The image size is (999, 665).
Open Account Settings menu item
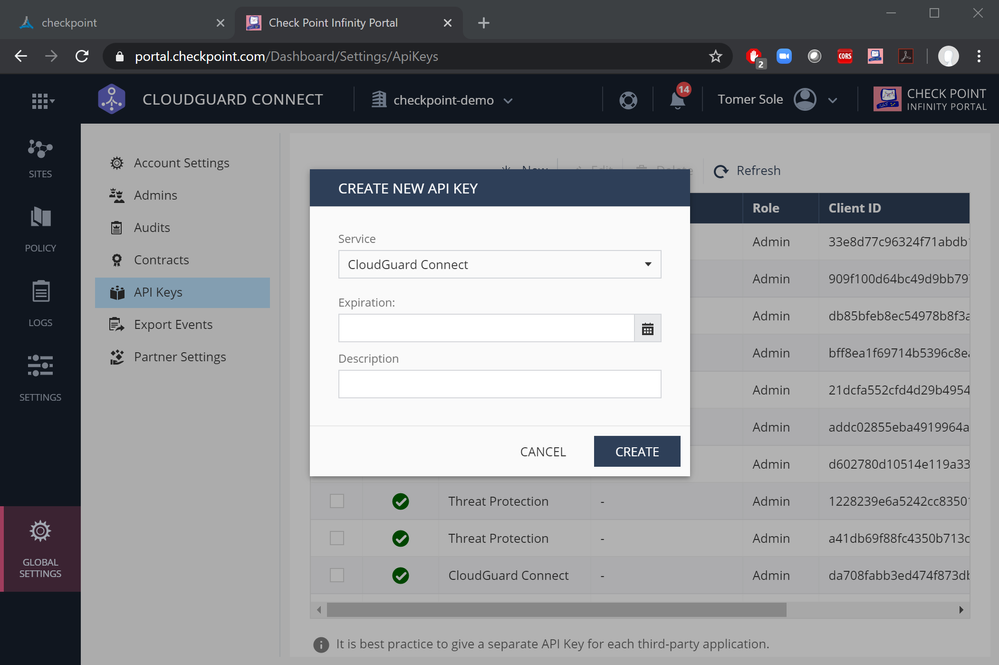tap(181, 163)
